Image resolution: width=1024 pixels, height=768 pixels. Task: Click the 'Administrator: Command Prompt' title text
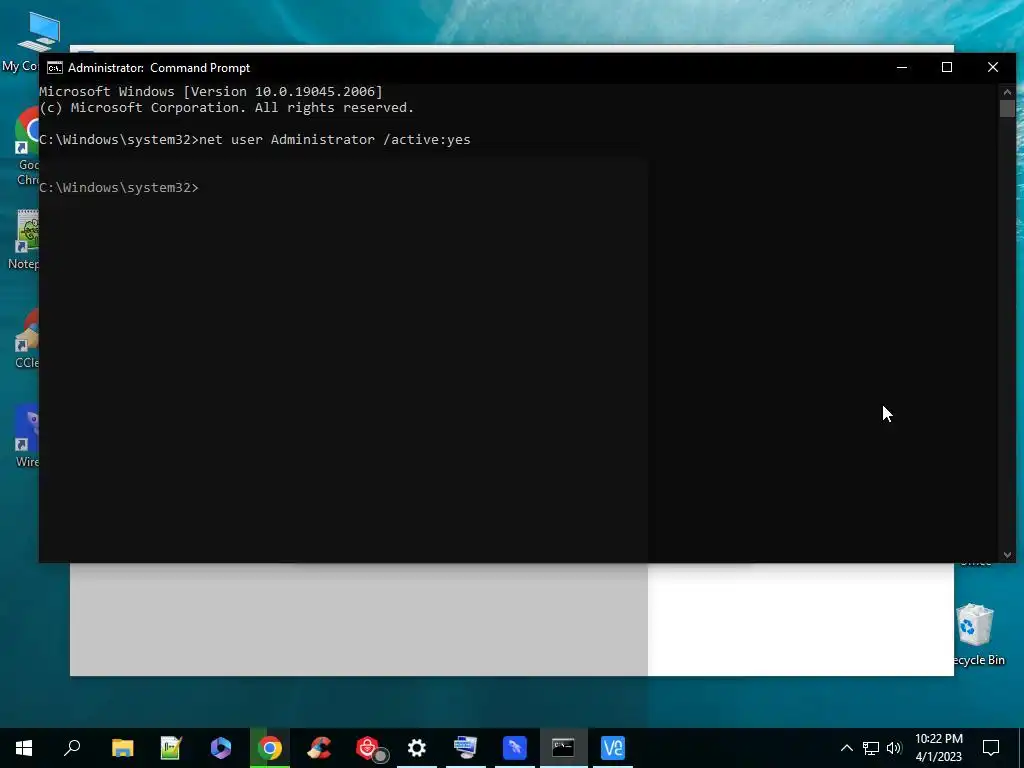(x=159, y=68)
